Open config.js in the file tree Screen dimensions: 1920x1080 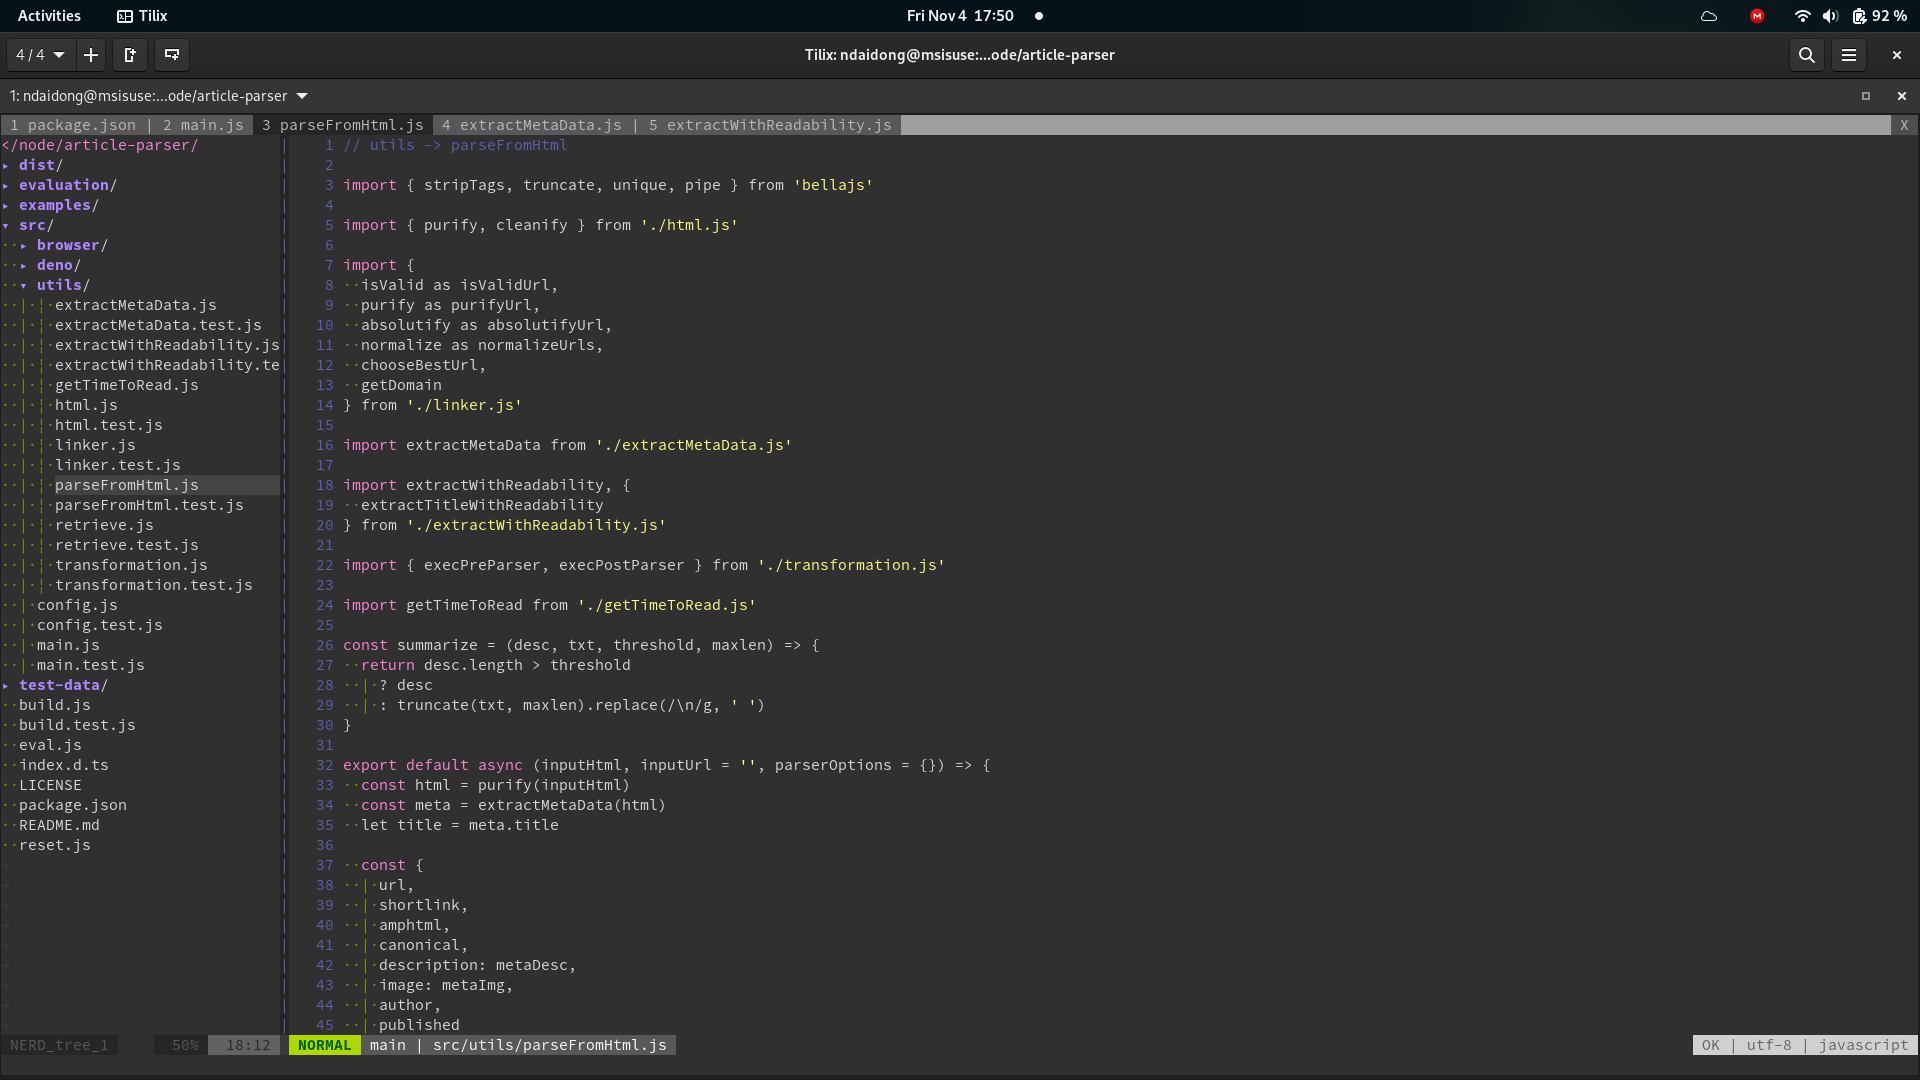[x=77, y=605]
